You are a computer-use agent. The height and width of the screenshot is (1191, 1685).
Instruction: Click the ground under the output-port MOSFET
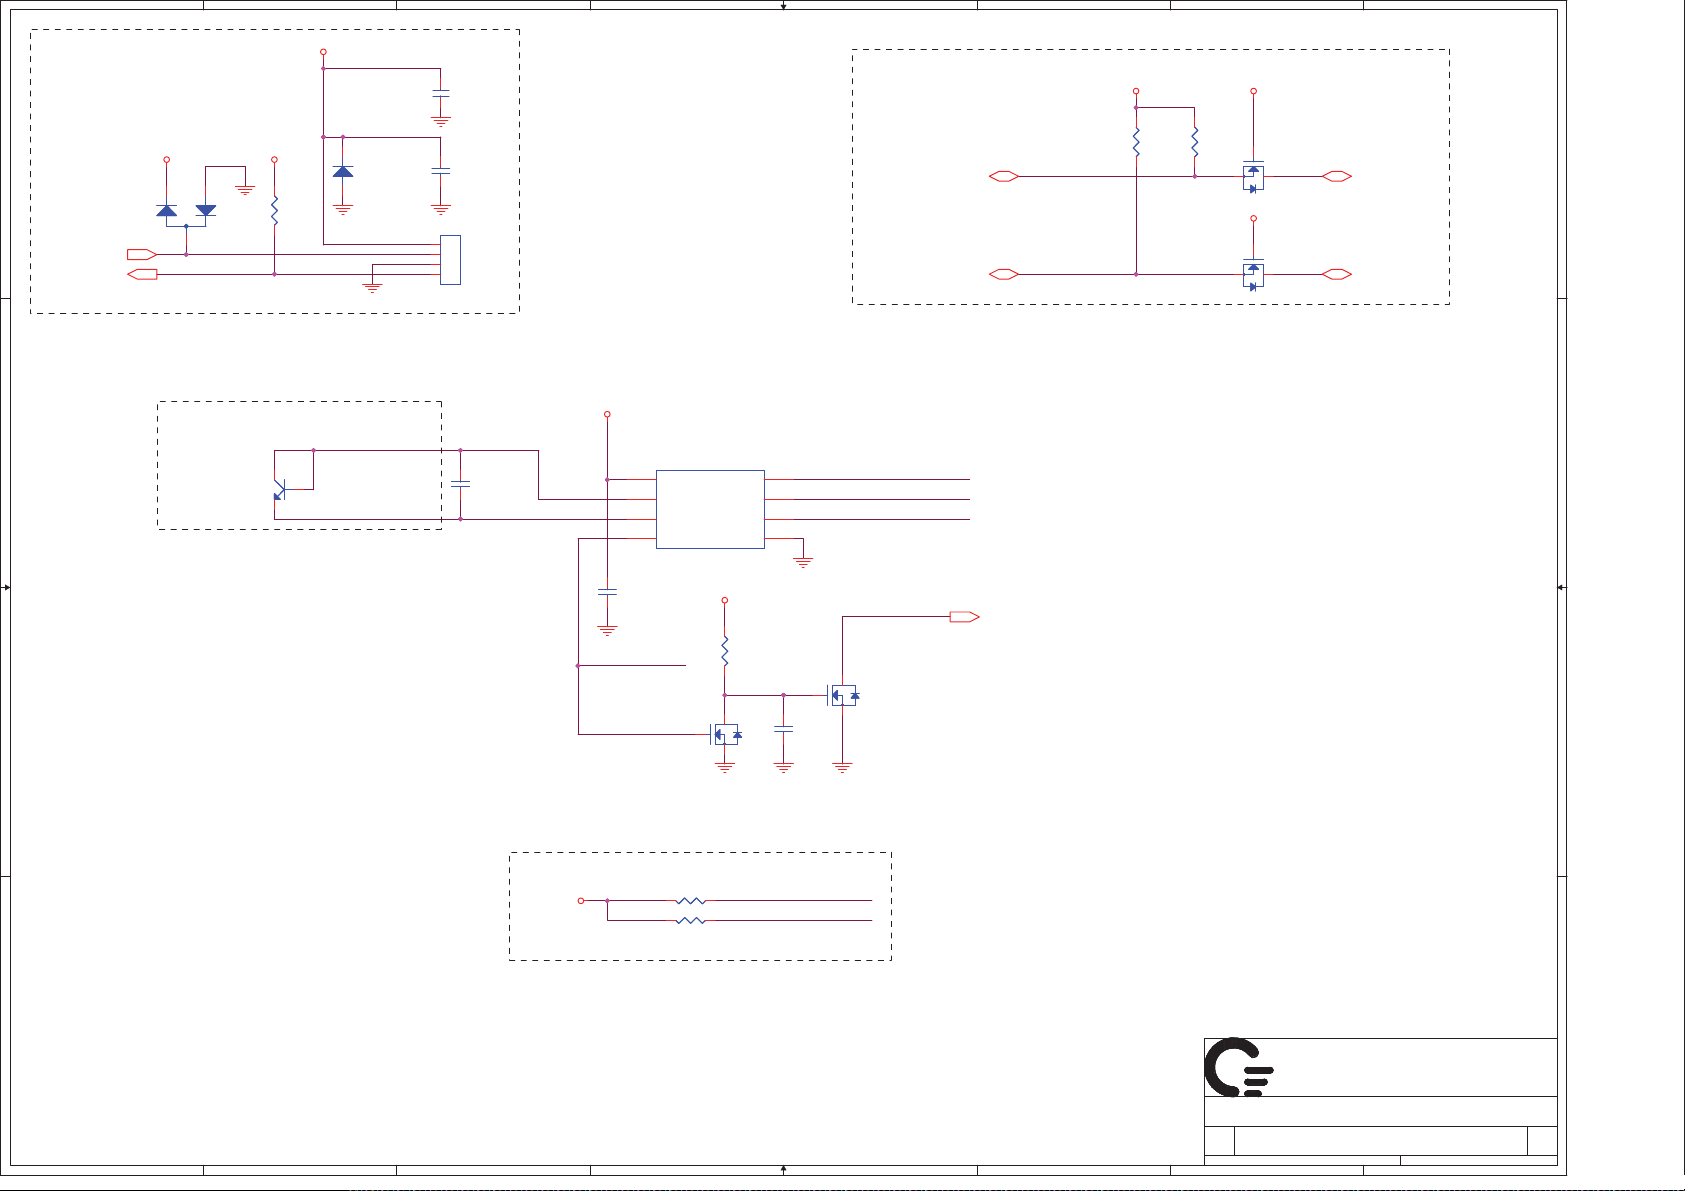click(x=843, y=768)
